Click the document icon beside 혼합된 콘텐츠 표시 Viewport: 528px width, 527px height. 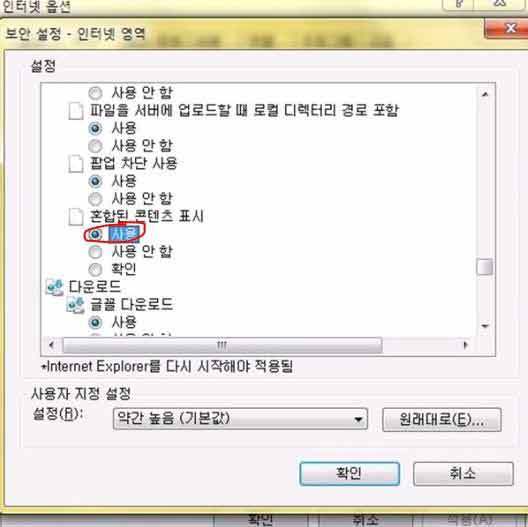pos(76,217)
